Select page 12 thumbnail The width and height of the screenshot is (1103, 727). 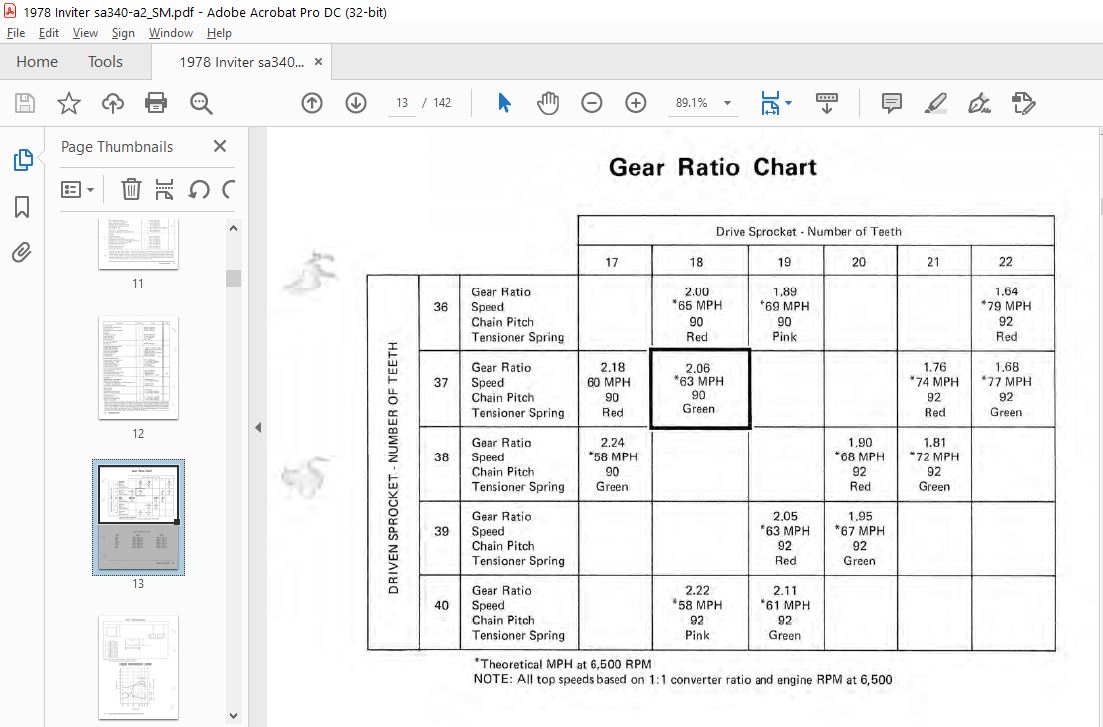click(138, 367)
